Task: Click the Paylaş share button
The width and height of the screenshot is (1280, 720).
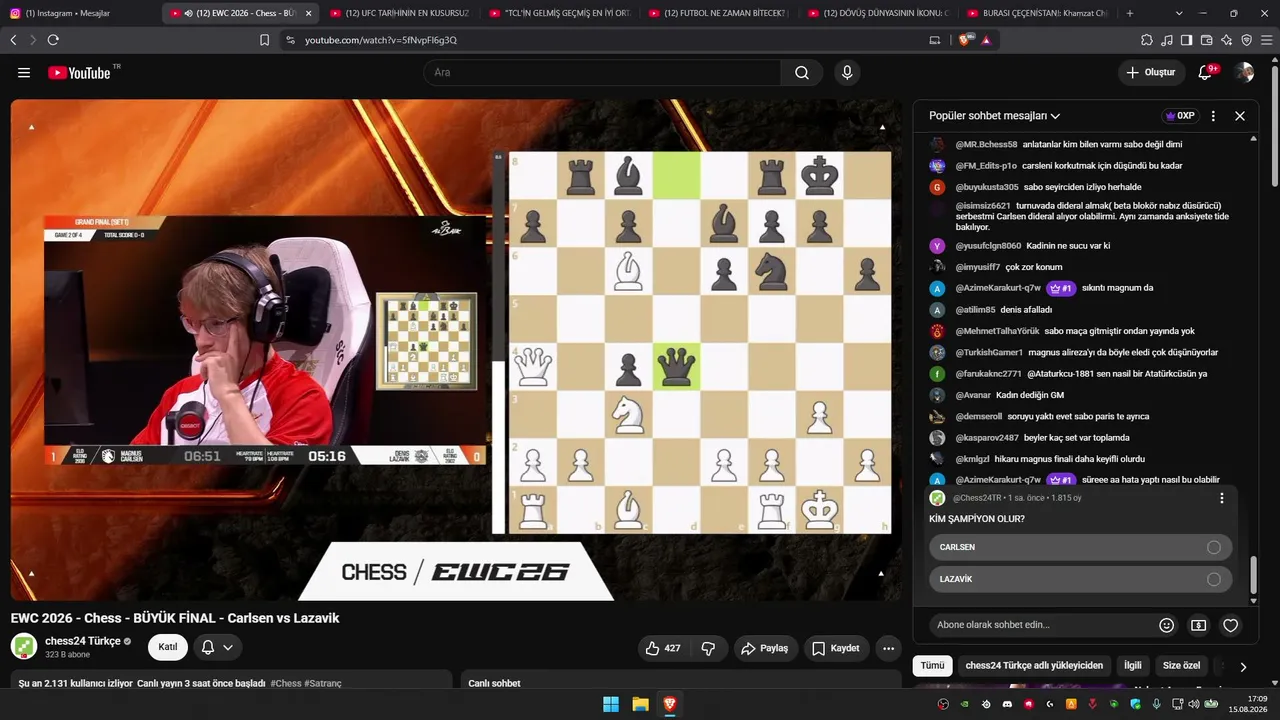Action: (x=765, y=648)
